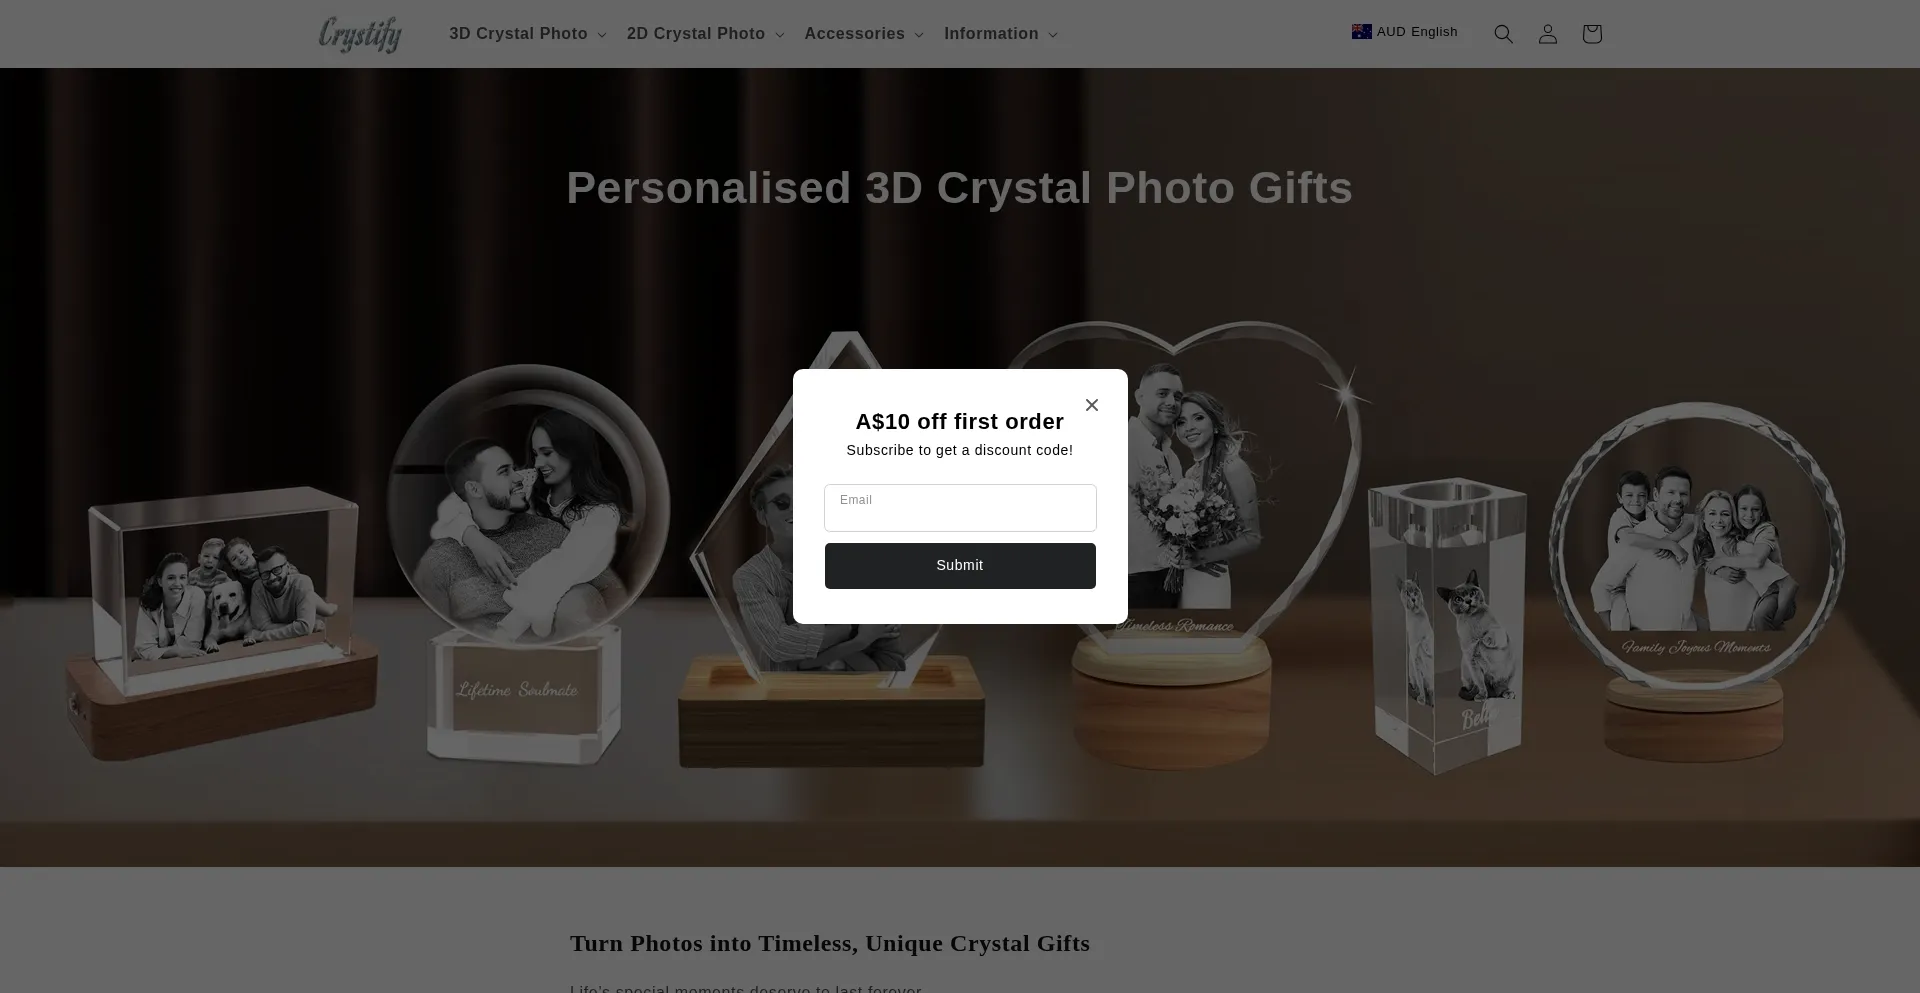Expand the Information menu chevron
This screenshot has width=1920, height=993.
click(x=1053, y=35)
